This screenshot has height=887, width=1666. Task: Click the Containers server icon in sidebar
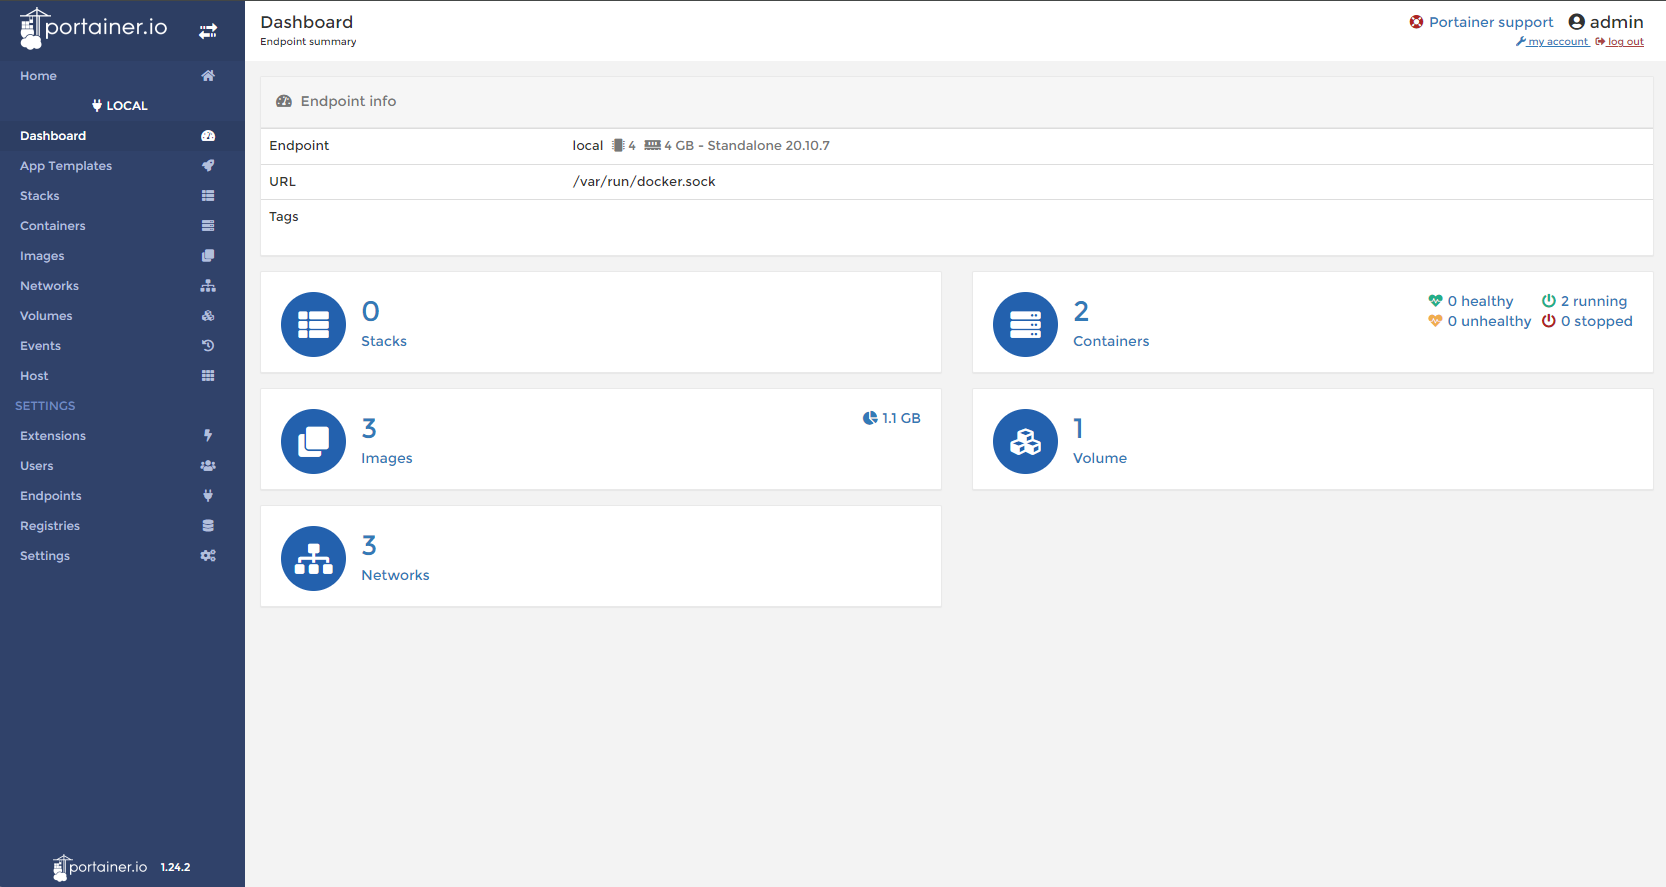(x=208, y=226)
